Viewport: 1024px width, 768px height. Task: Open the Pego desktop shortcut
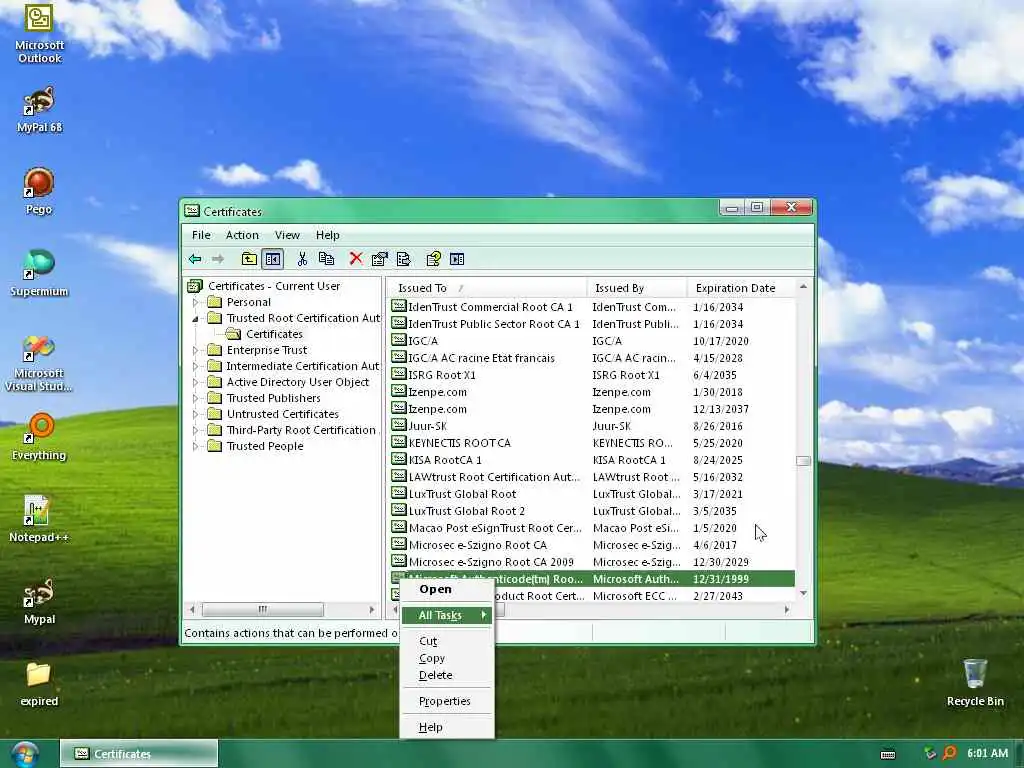pos(39,191)
